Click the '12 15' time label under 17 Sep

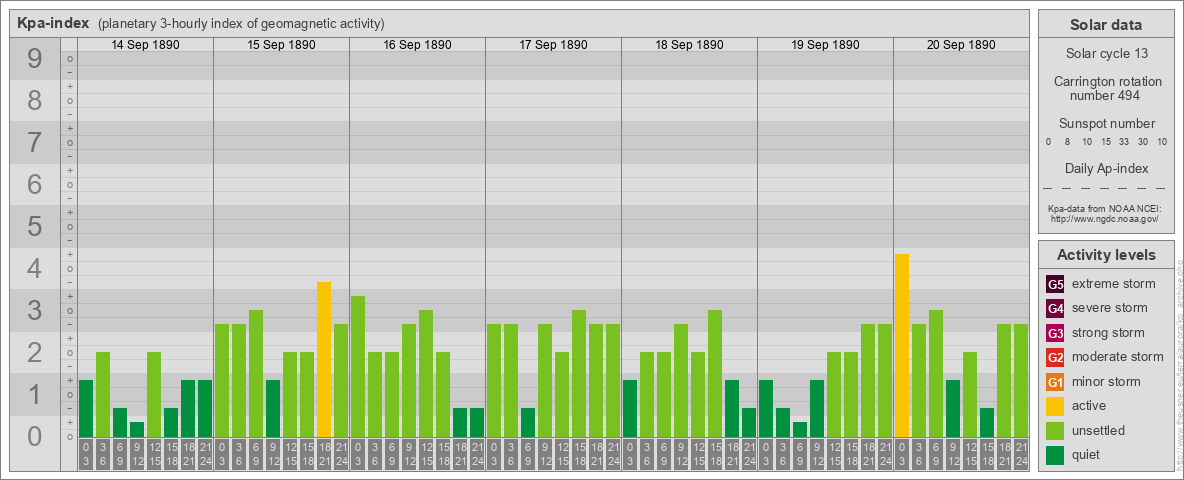pyautogui.click(x=562, y=455)
